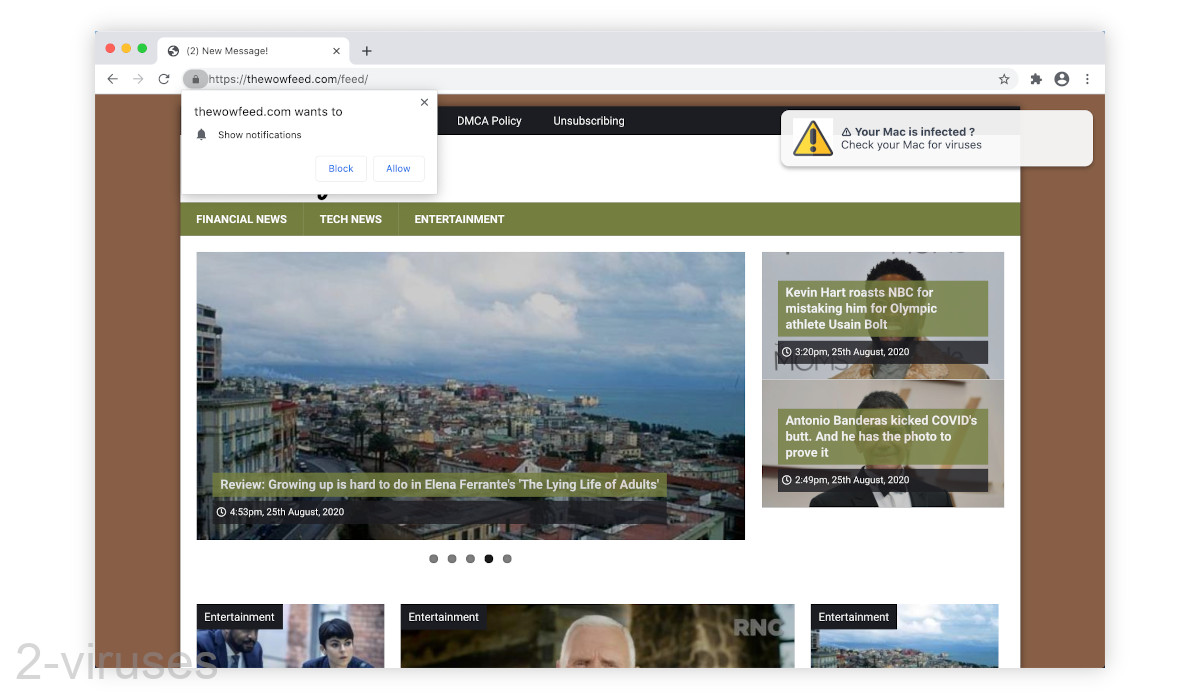Open the DMCA Policy link
This screenshot has height=700, width=1200.
(x=489, y=120)
